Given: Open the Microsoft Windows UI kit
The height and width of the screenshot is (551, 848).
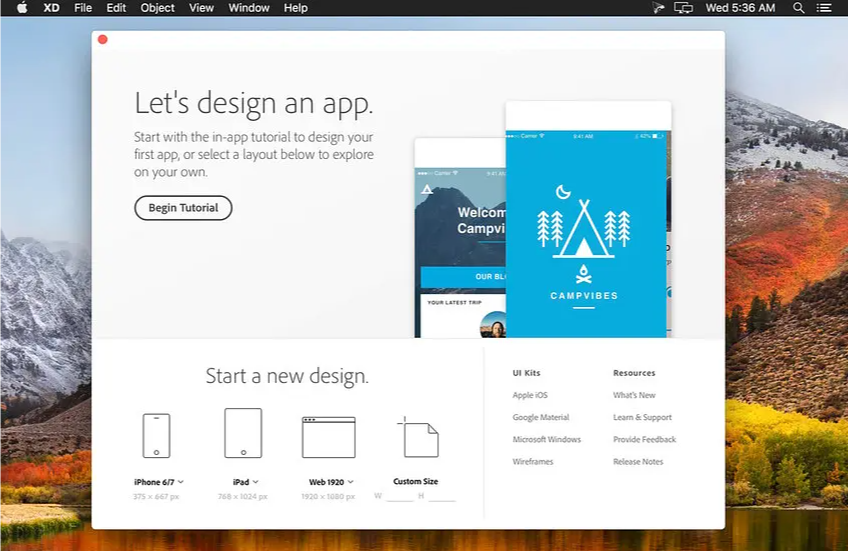Looking at the screenshot, I should (547, 440).
